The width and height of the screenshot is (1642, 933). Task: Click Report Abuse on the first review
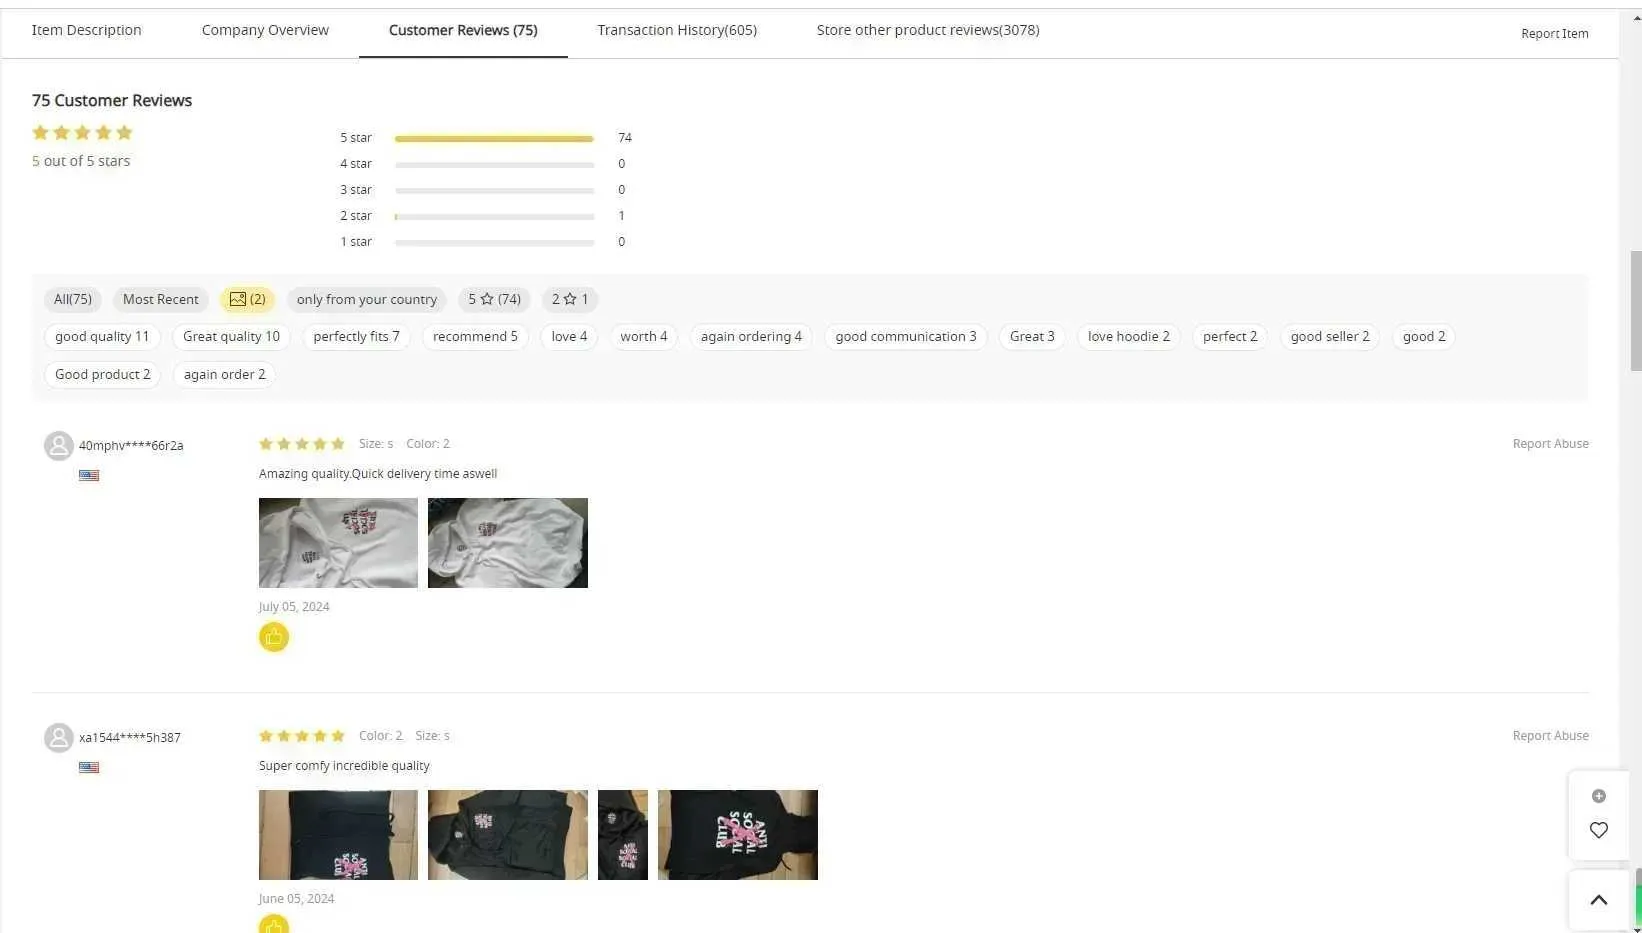[x=1550, y=444]
